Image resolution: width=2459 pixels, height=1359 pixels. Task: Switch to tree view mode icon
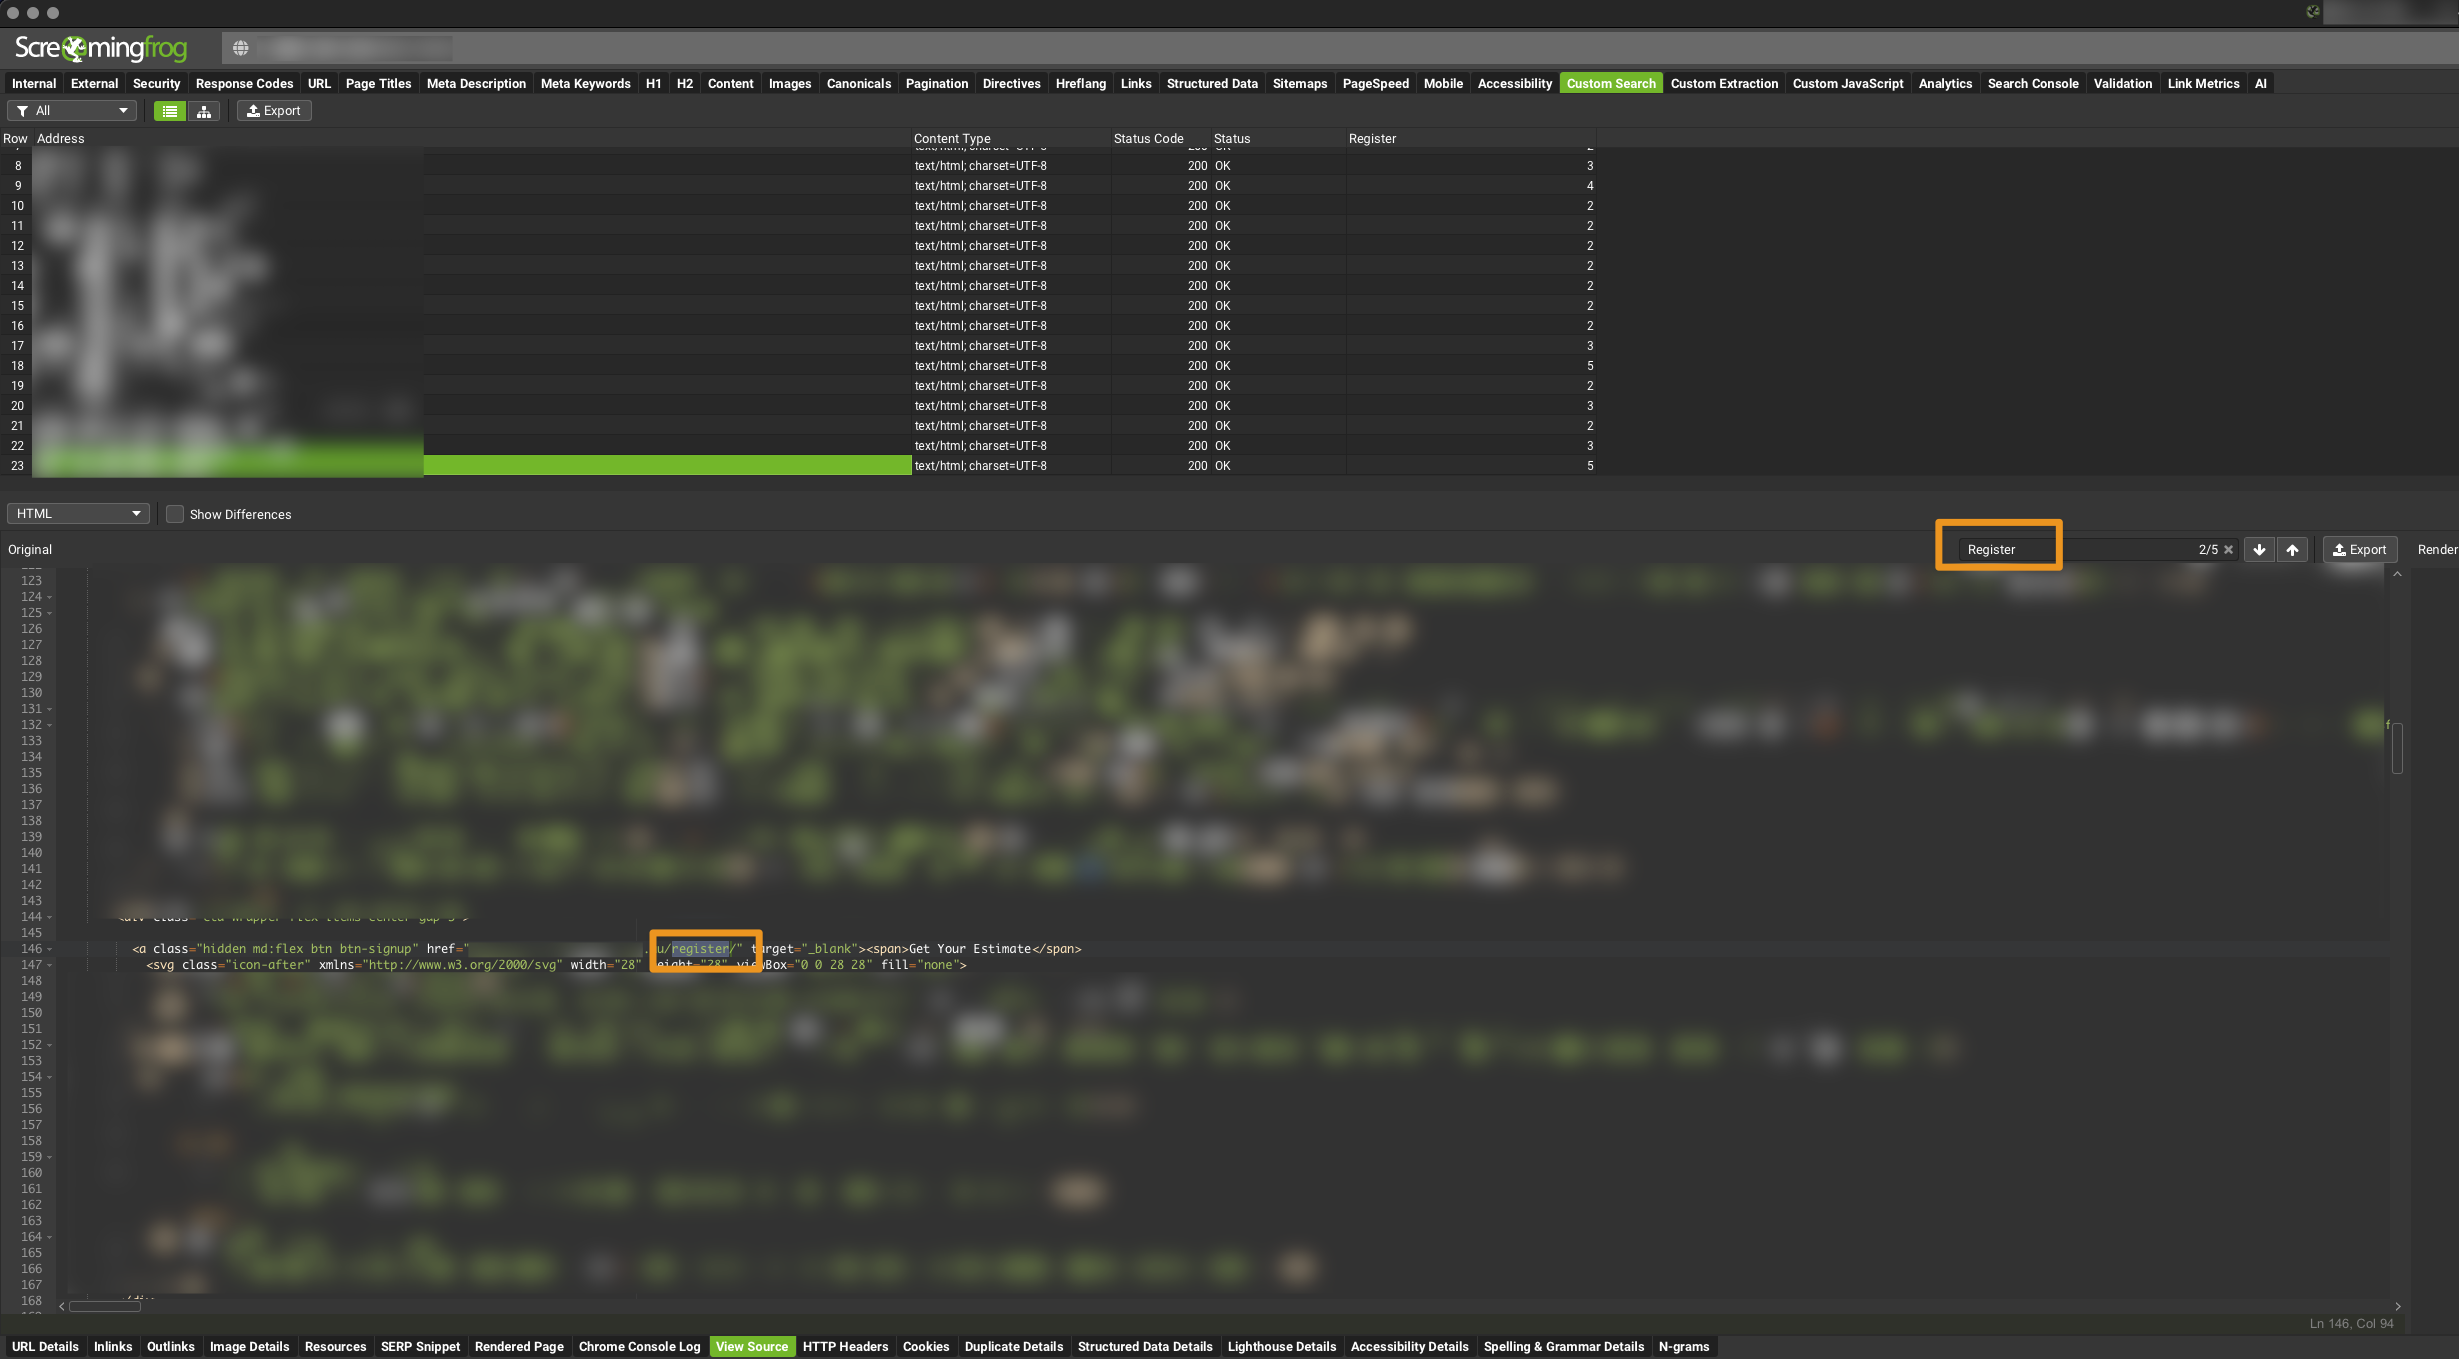(x=204, y=111)
